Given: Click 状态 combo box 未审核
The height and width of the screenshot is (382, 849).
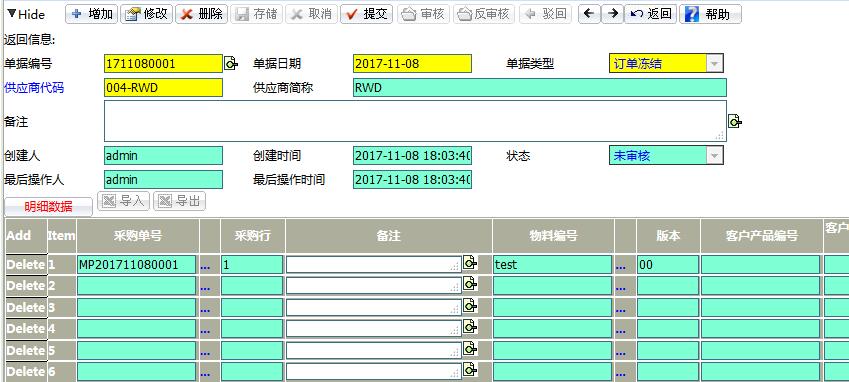Looking at the screenshot, I should pyautogui.click(x=666, y=156).
